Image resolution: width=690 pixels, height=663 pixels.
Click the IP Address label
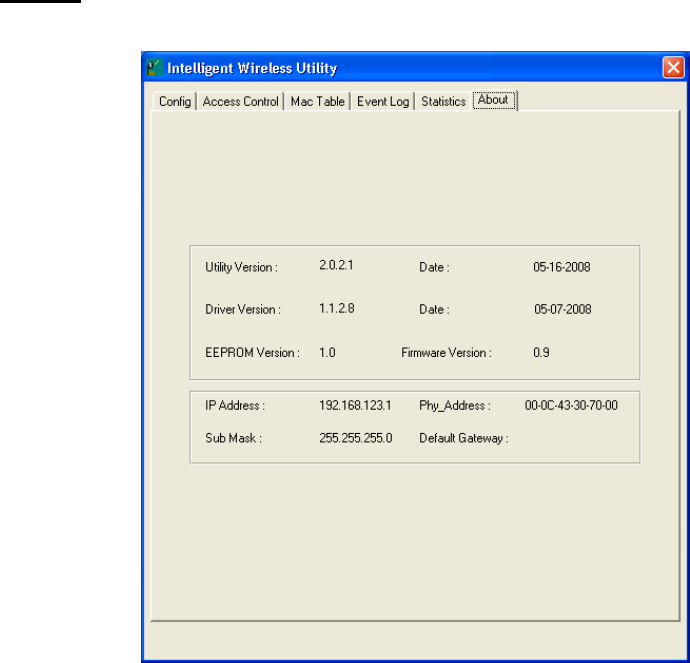click(235, 405)
